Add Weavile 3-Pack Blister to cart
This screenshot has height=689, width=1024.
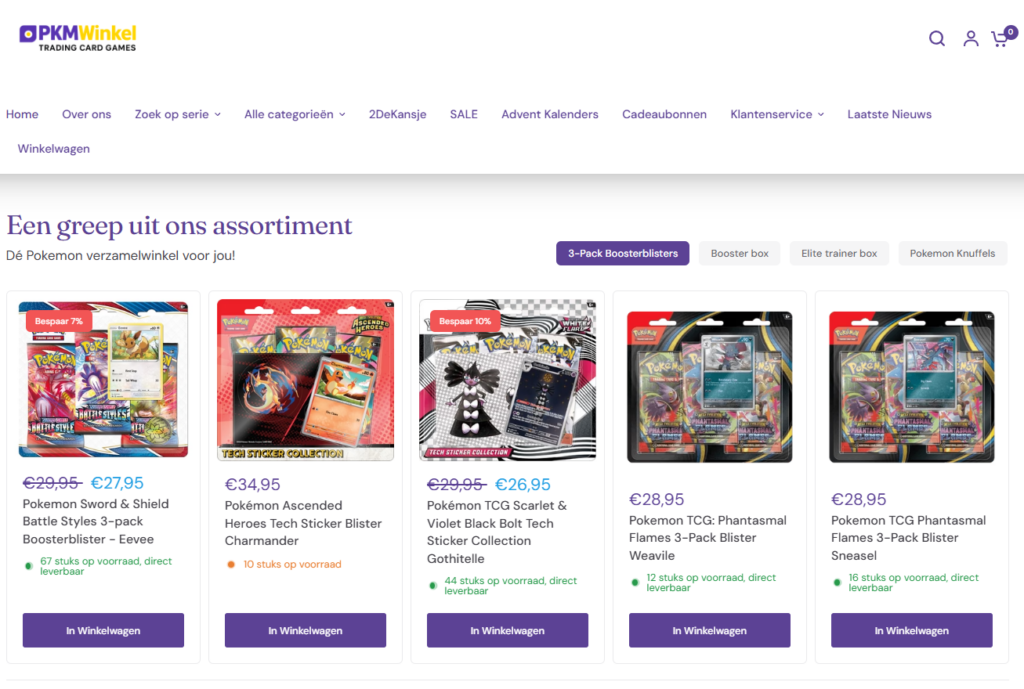pos(709,631)
